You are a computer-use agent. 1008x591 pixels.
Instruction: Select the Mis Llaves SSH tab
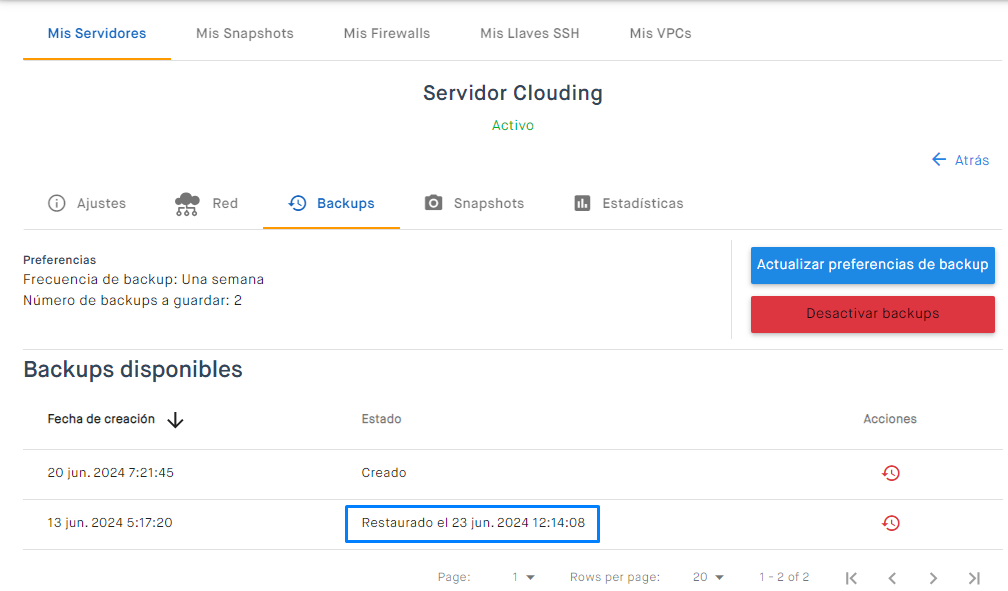click(x=530, y=33)
